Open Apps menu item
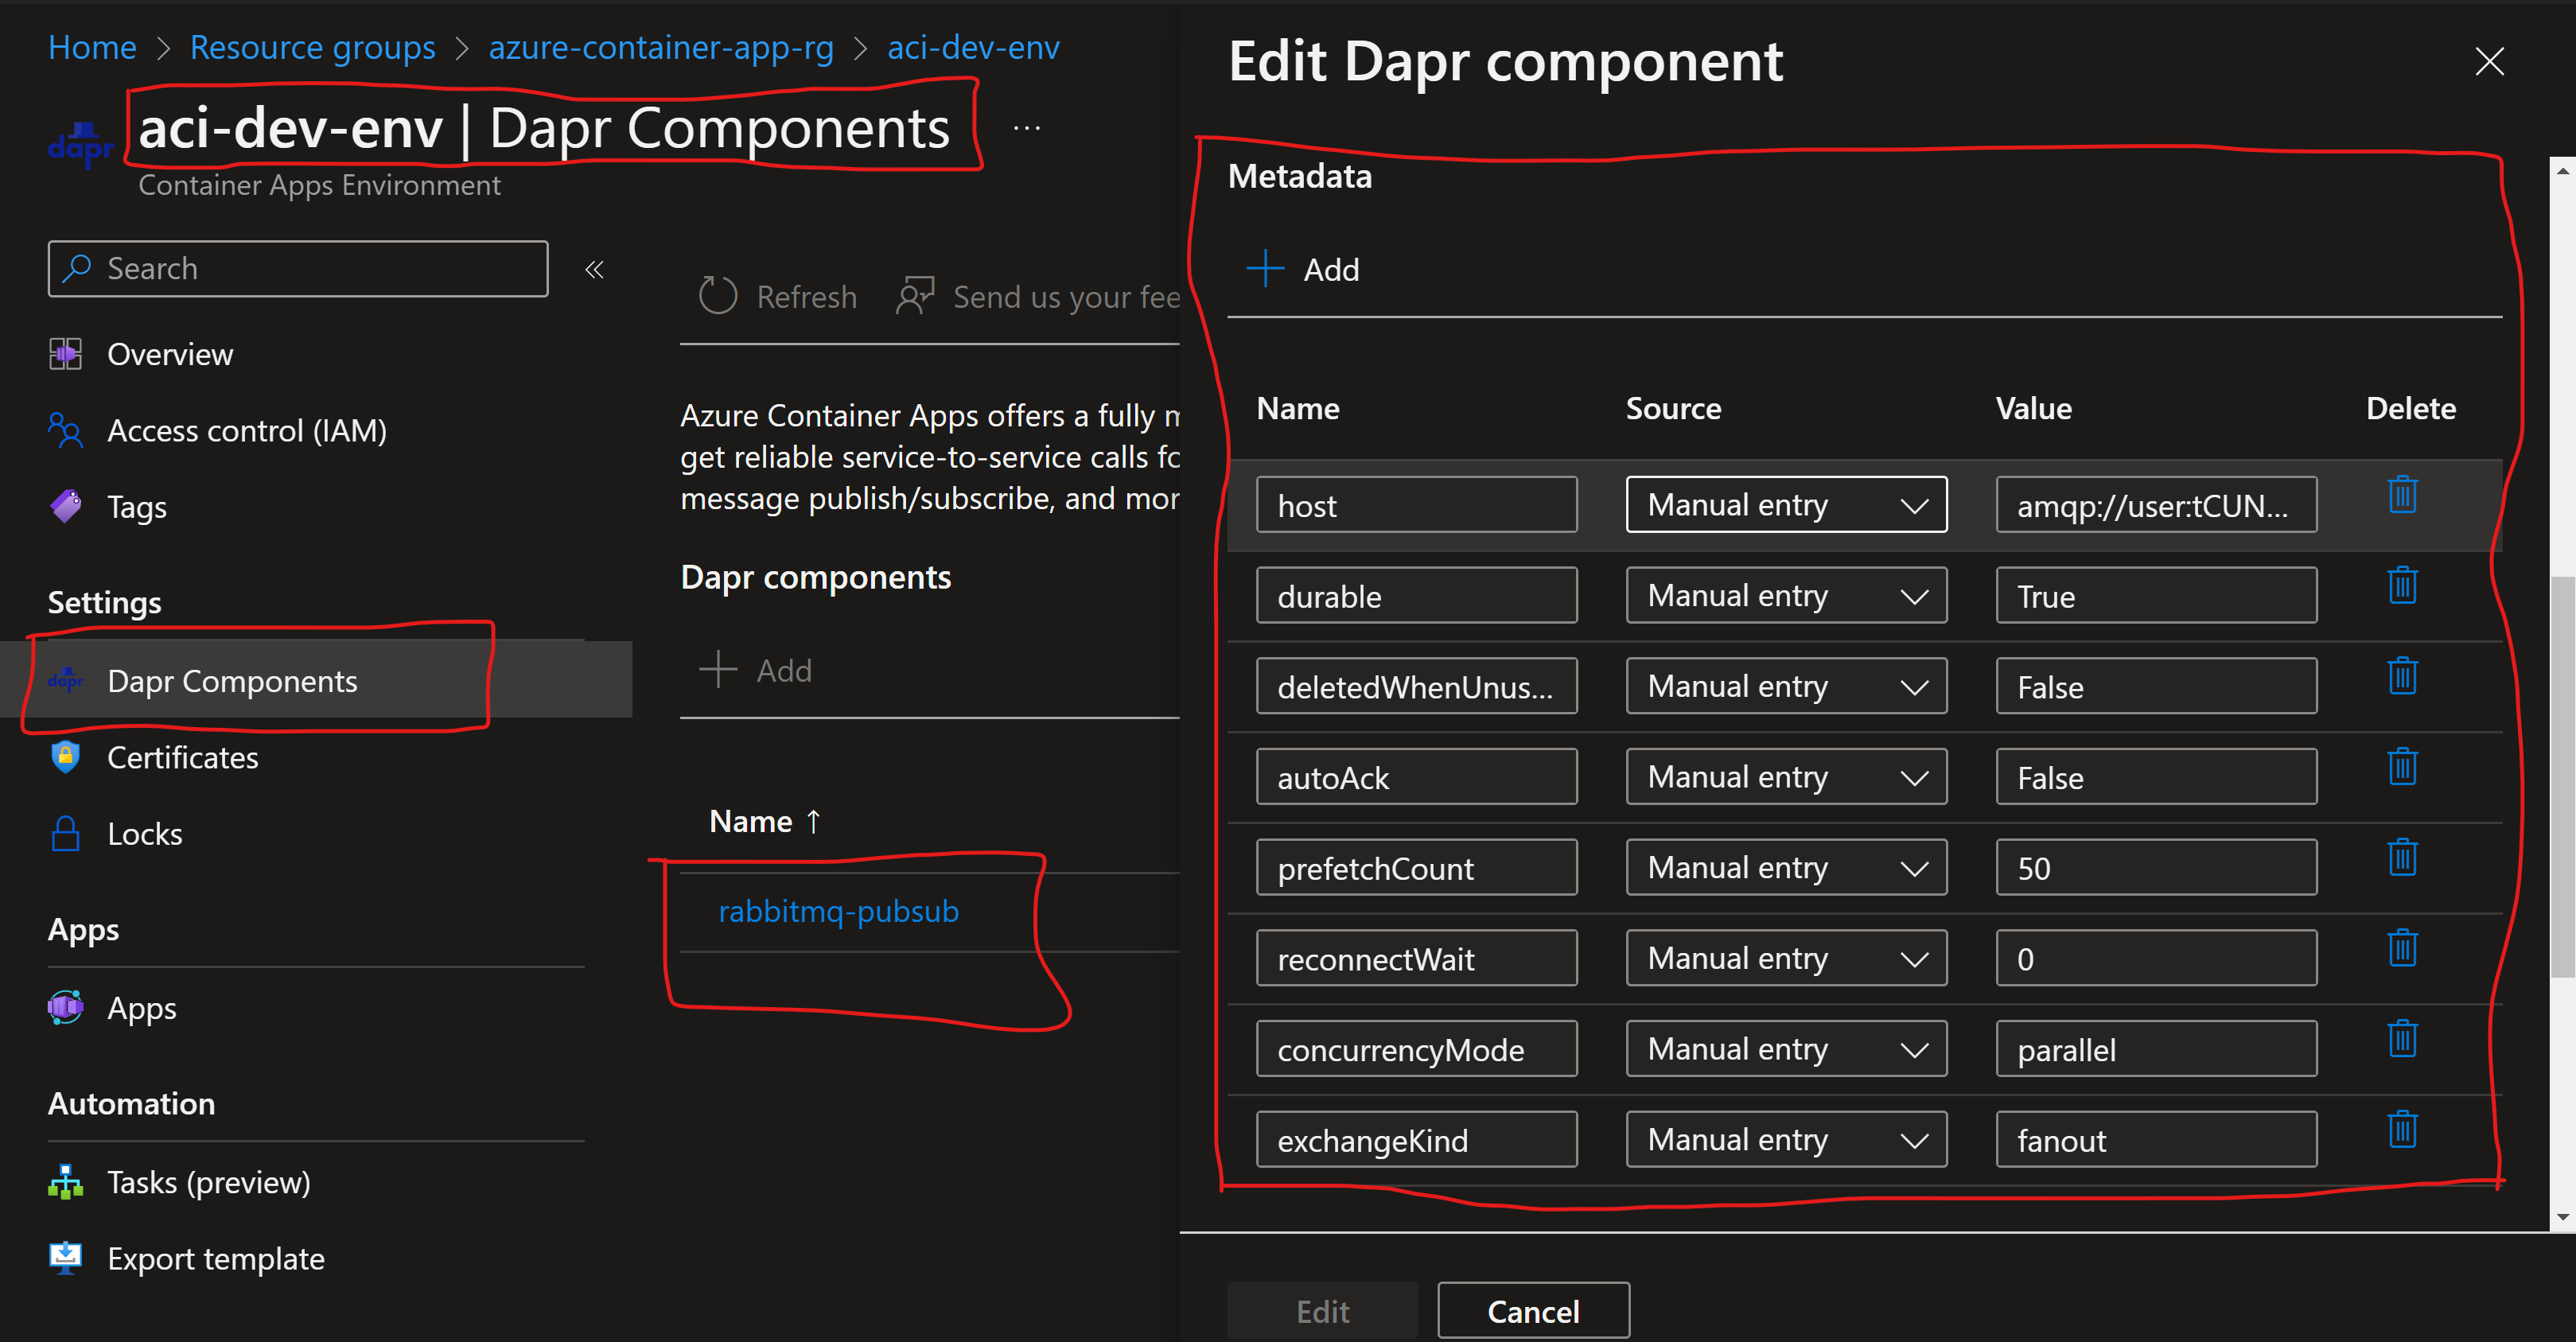This screenshot has height=1342, width=2576. pos(142,1008)
